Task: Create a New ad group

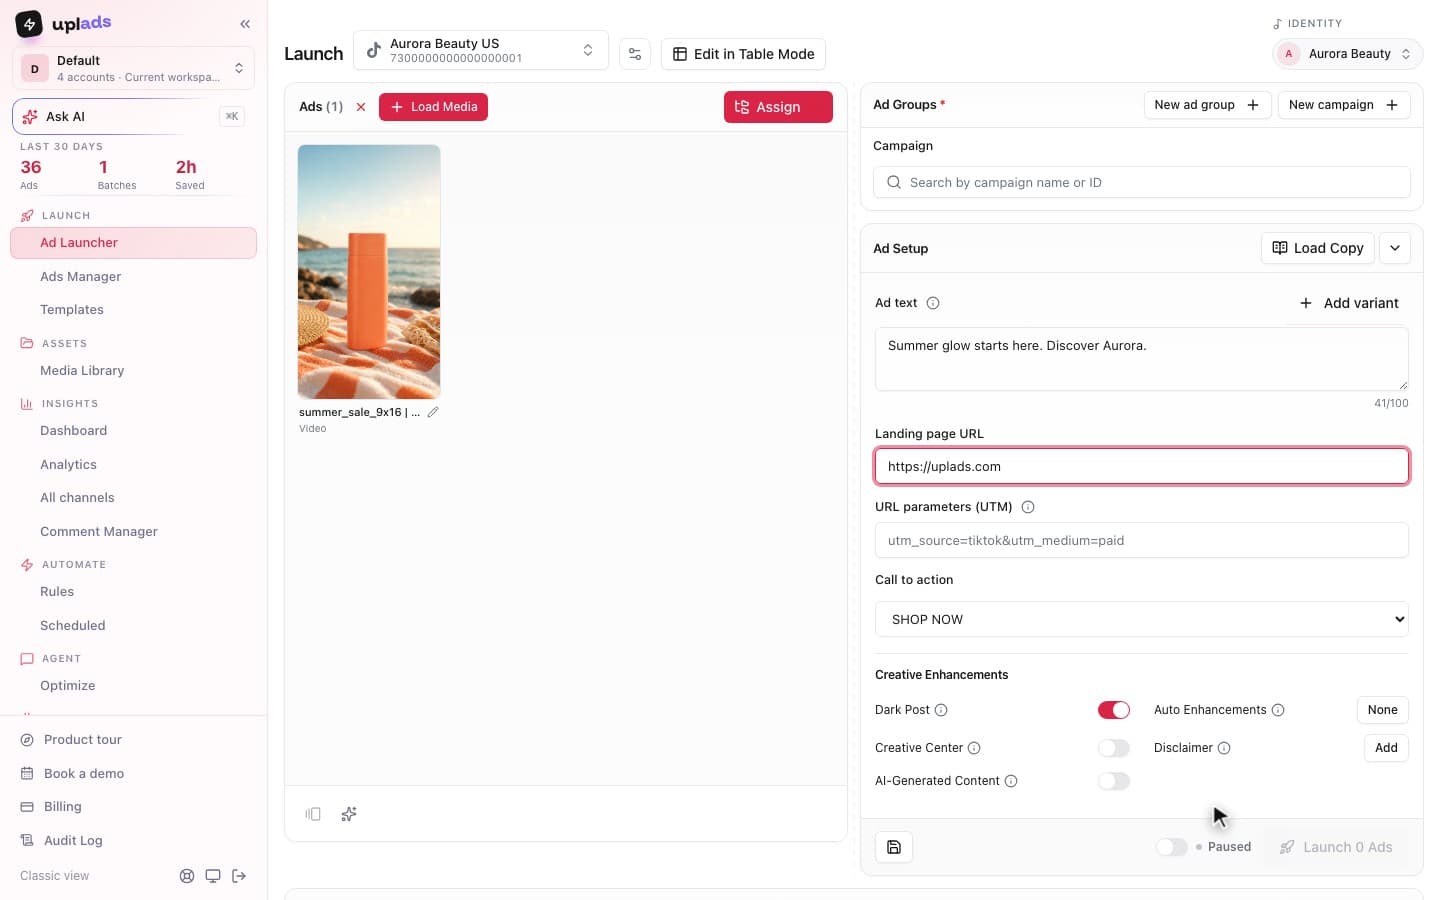Action: tap(1207, 105)
